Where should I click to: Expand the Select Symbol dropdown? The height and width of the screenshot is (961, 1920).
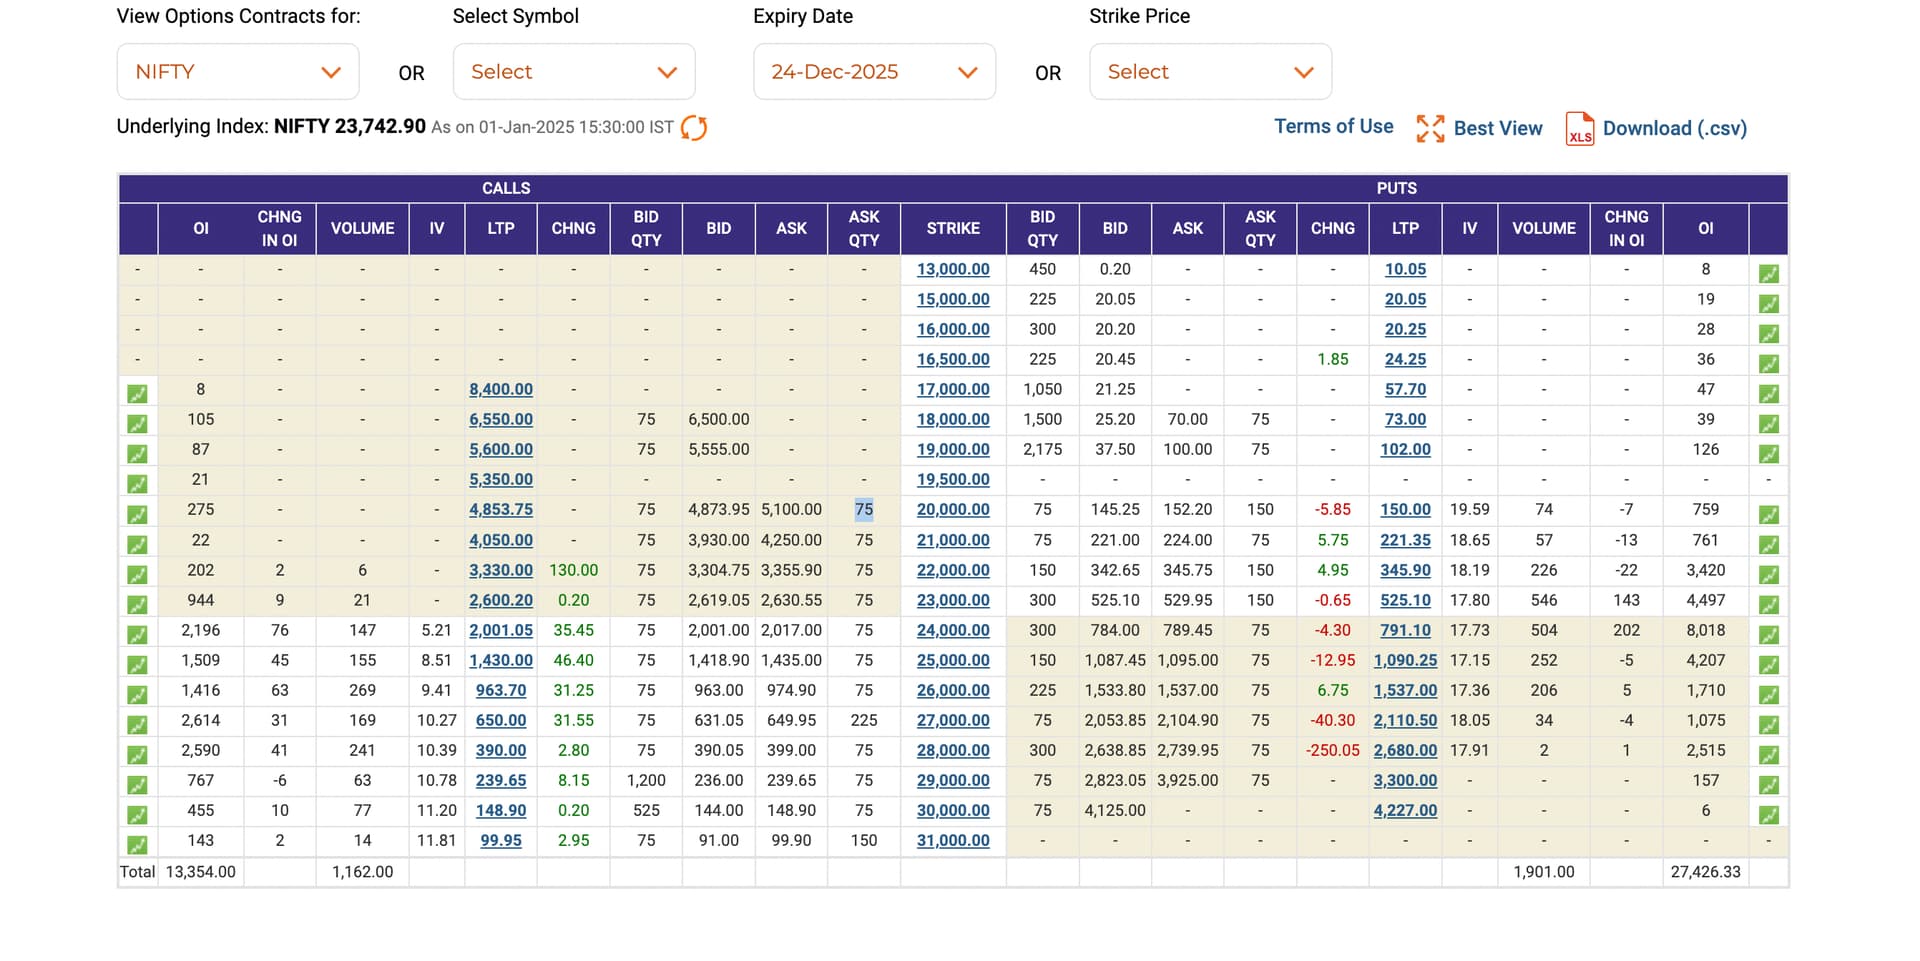click(x=574, y=72)
